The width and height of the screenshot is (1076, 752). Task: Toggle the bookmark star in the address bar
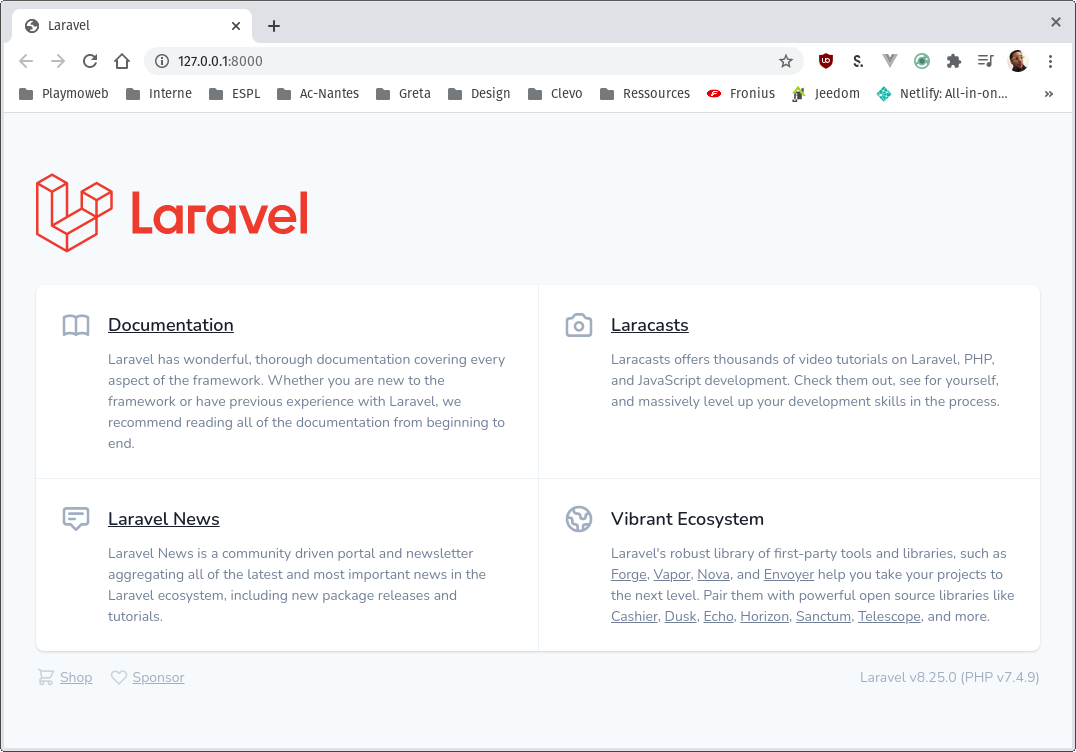(786, 61)
